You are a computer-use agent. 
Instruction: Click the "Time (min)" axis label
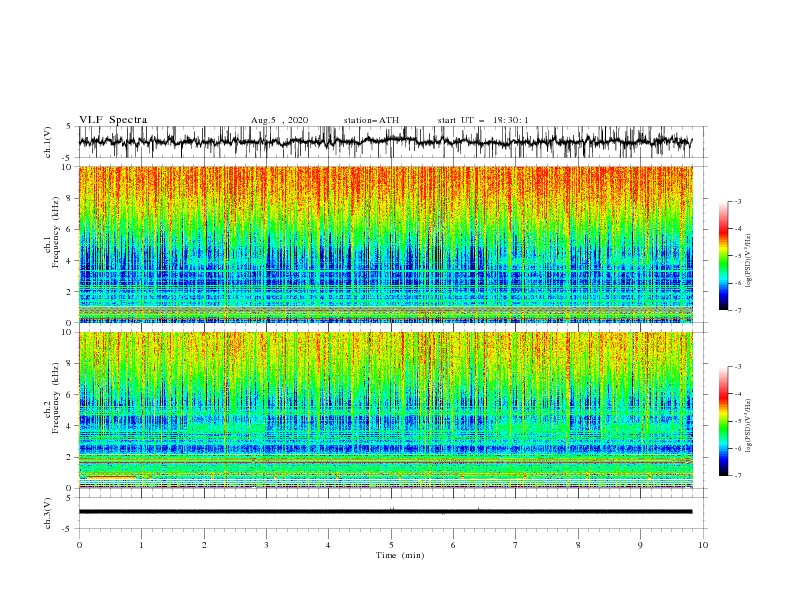[400, 555]
